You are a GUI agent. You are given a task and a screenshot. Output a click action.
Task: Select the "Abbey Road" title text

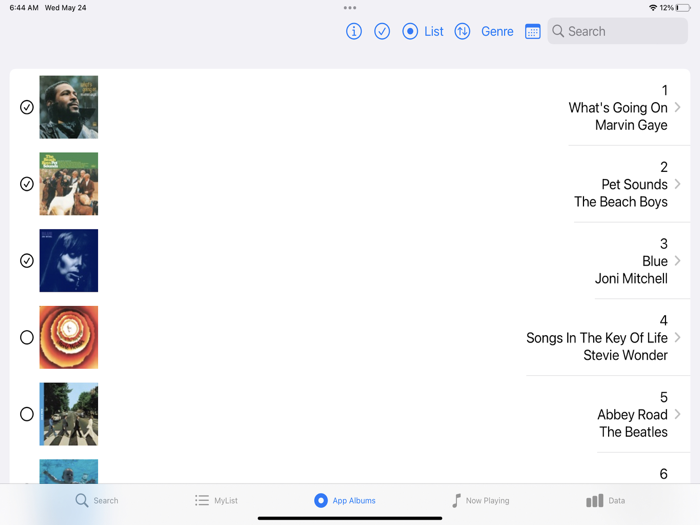coord(633,415)
